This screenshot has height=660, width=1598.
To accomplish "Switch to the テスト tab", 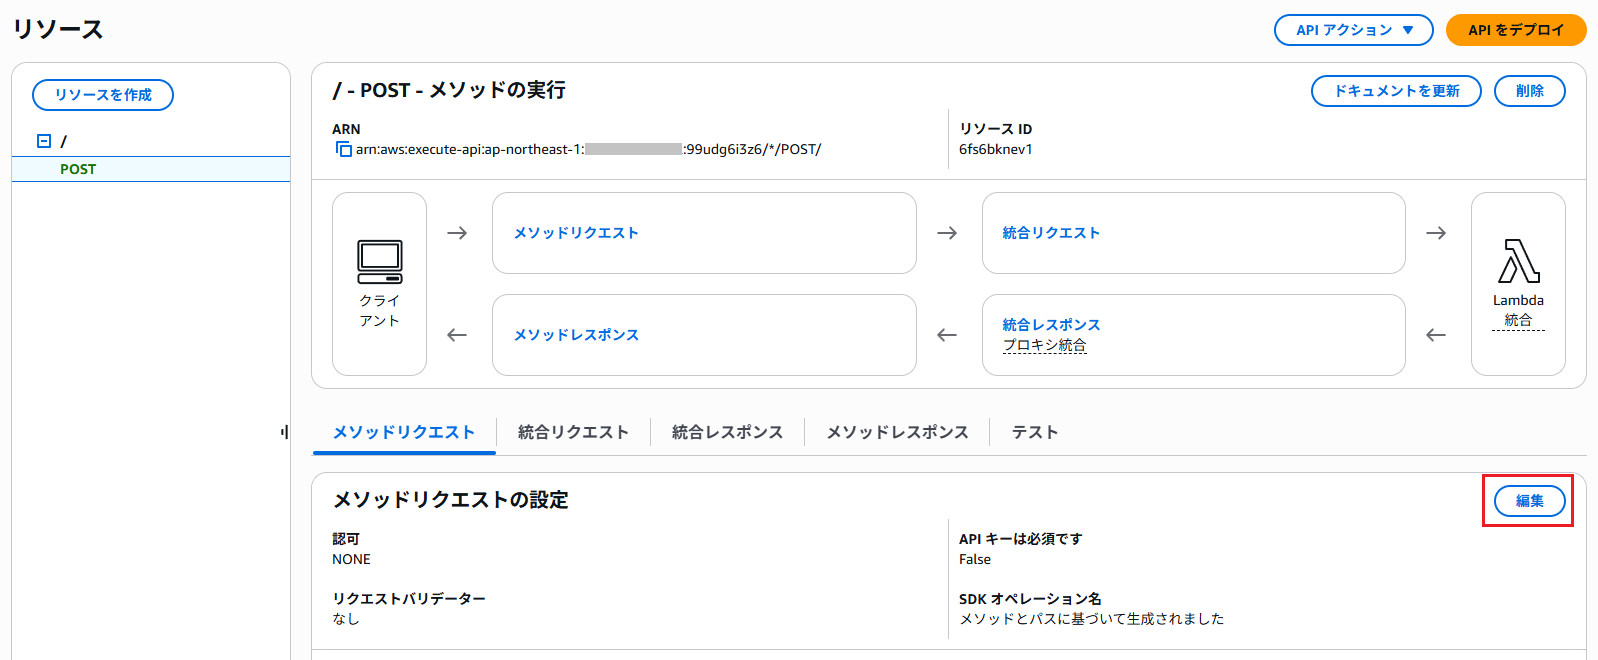I will coord(1035,432).
